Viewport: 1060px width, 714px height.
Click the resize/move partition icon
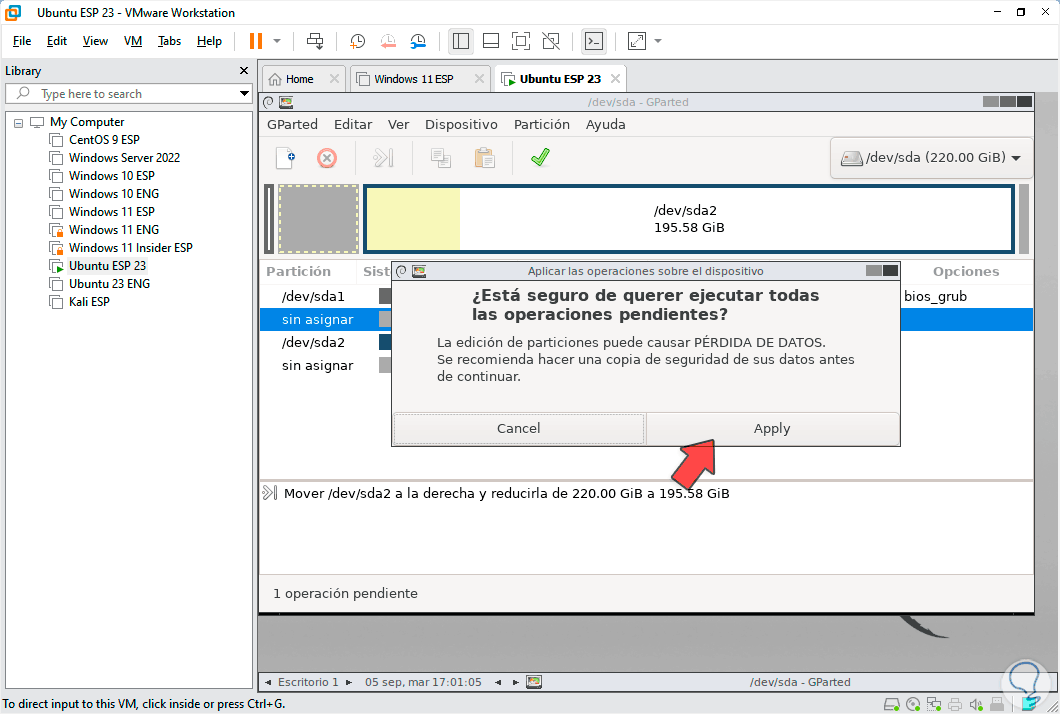click(383, 158)
